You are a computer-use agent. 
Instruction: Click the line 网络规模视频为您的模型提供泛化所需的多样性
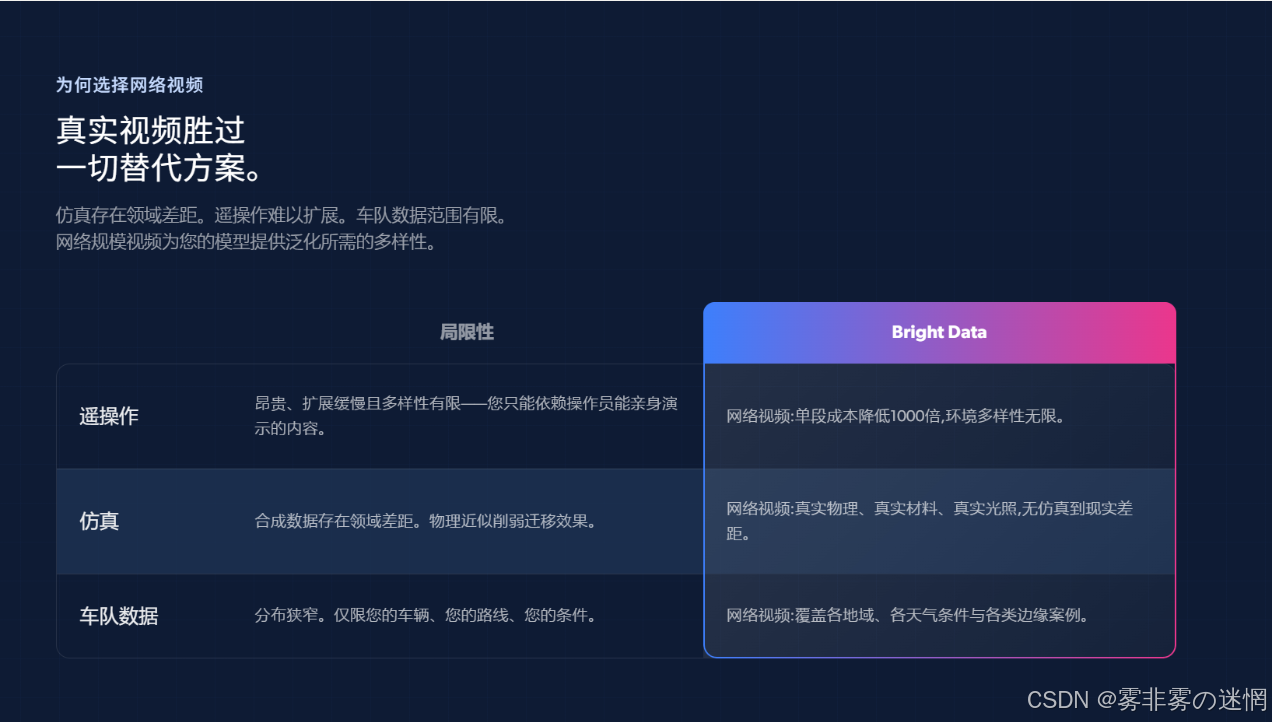(247, 242)
